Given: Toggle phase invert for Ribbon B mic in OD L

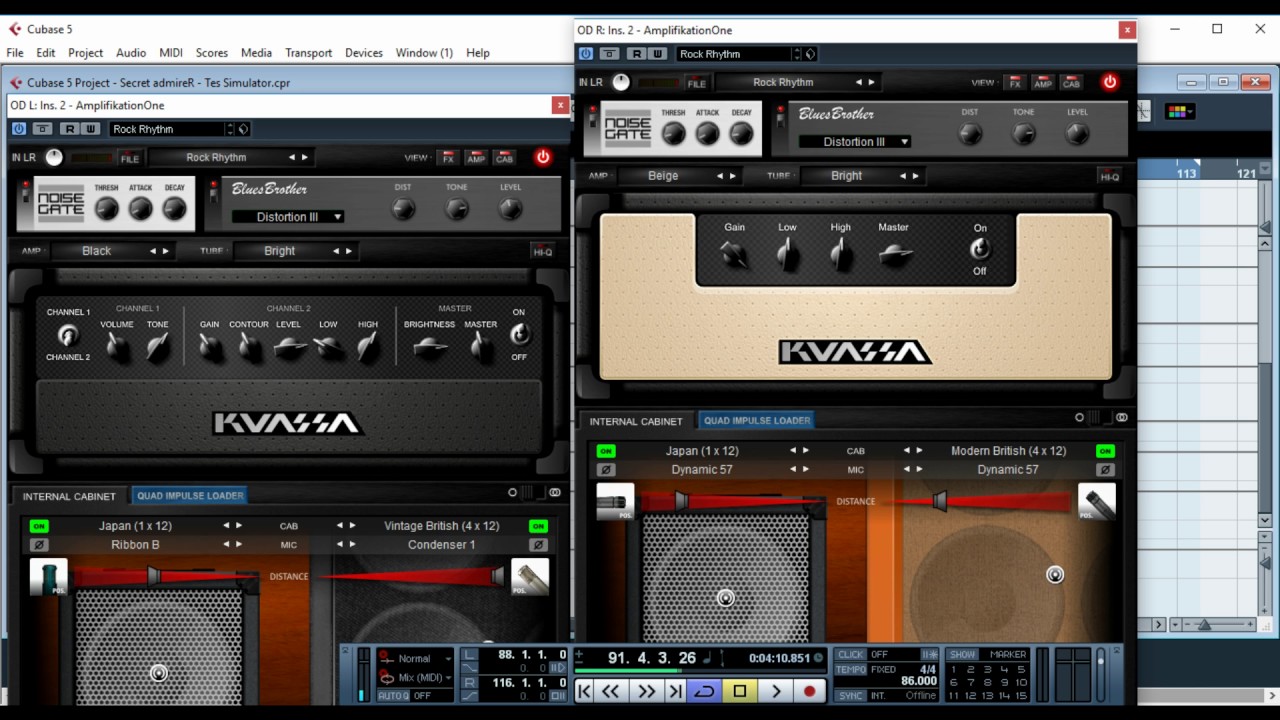Looking at the screenshot, I should click(39, 545).
